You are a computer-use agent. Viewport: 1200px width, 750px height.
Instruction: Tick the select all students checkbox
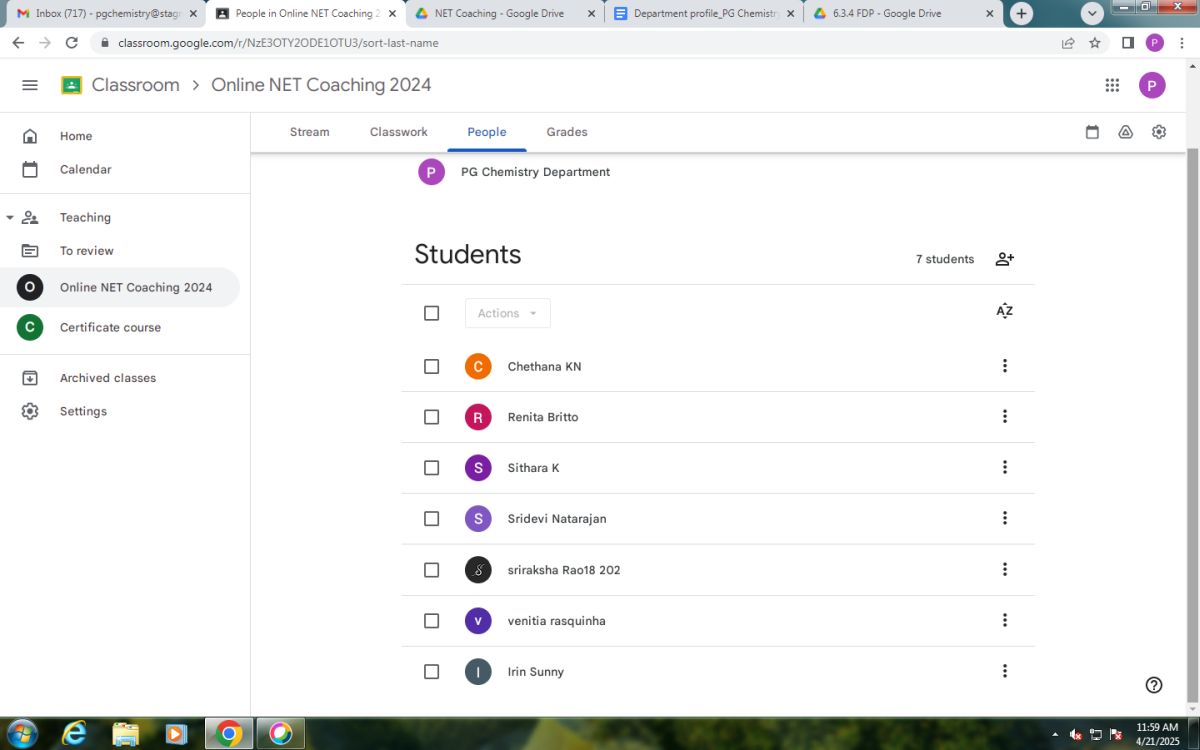431,313
